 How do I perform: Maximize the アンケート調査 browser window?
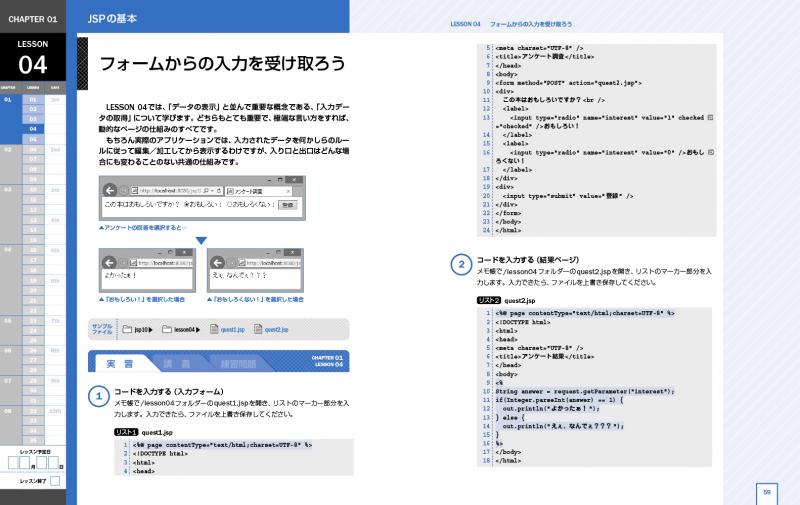280,180
